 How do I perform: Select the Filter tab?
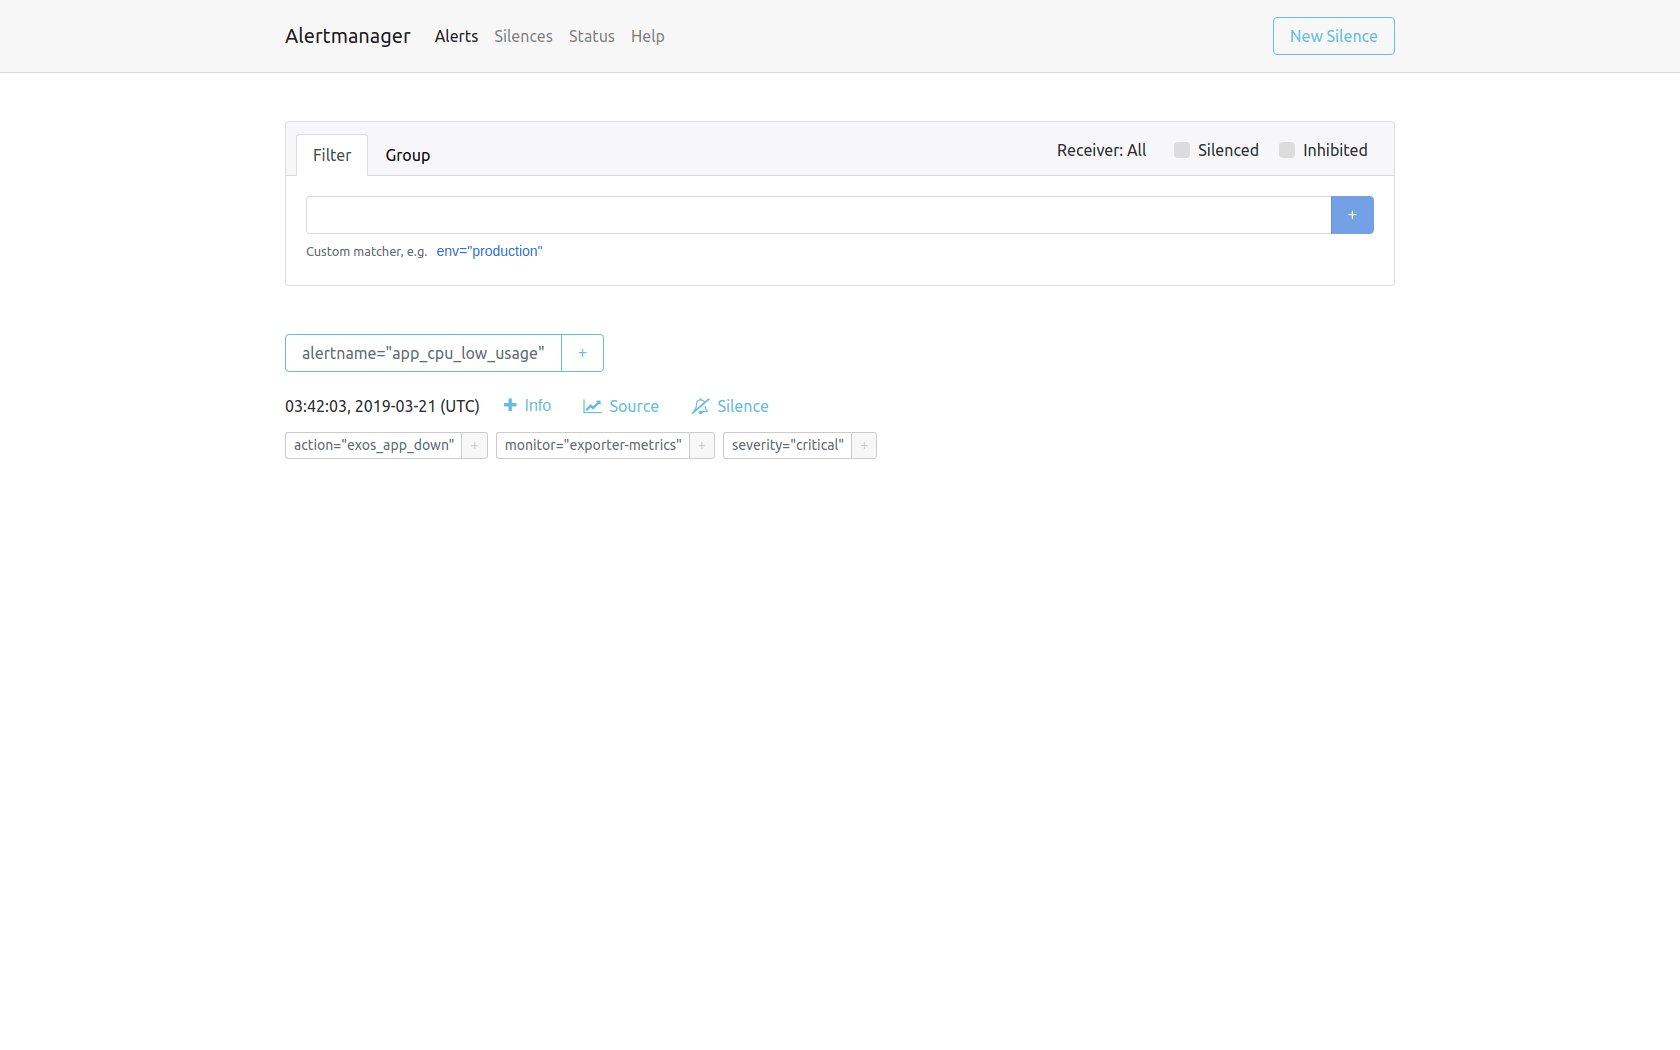coord(332,155)
